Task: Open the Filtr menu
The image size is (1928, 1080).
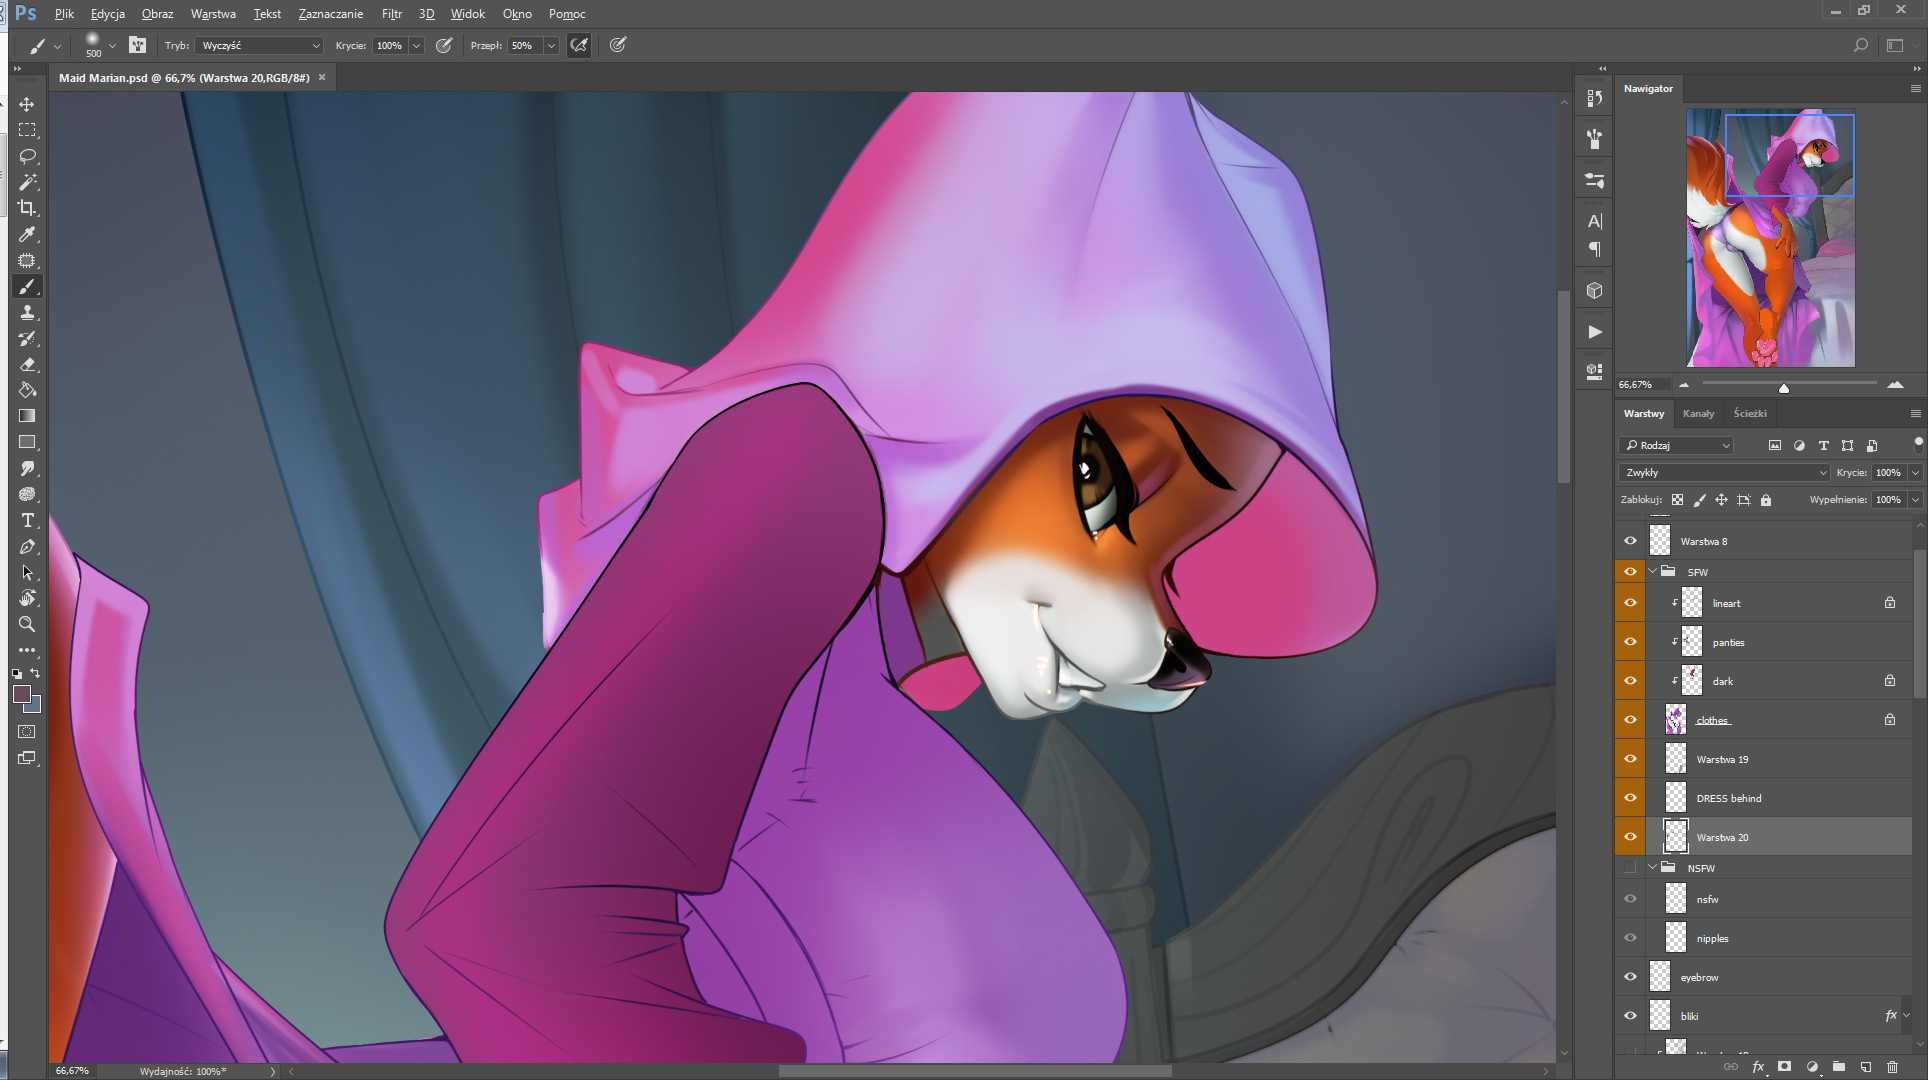Action: [391, 14]
